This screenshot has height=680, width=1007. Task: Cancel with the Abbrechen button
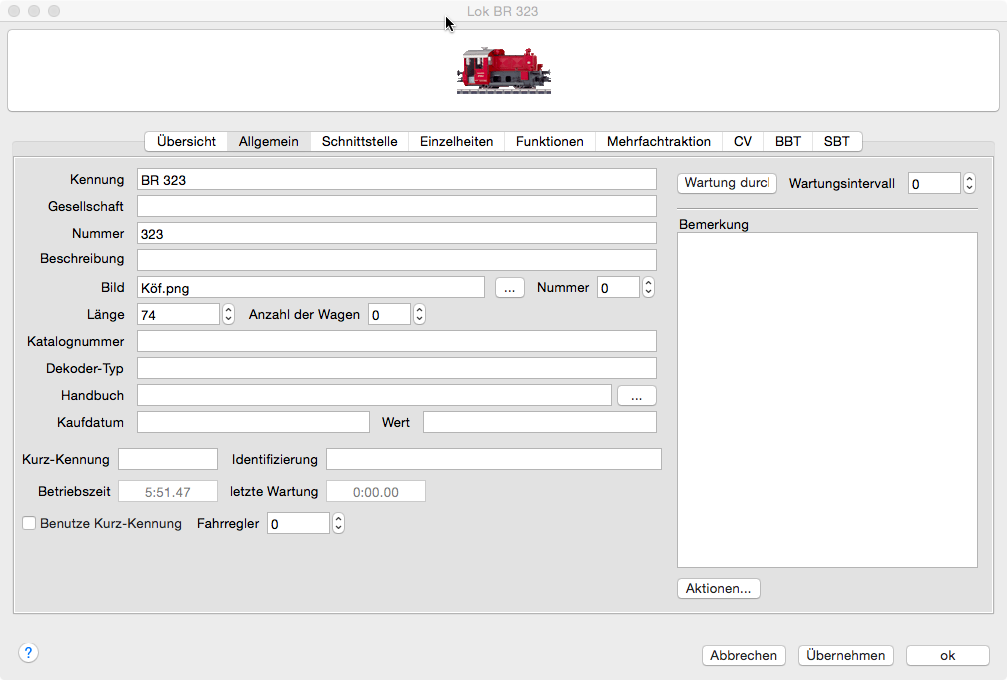tap(743, 656)
